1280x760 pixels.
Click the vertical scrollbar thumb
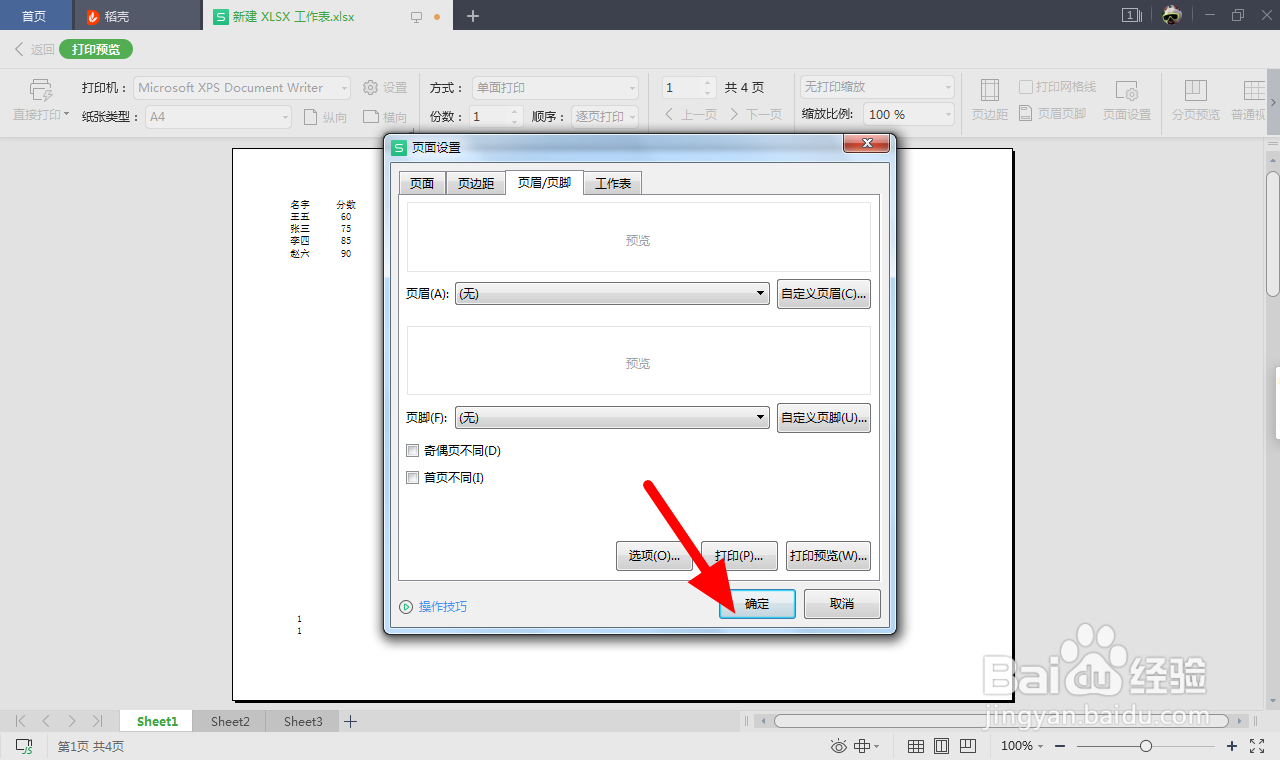(1272, 235)
